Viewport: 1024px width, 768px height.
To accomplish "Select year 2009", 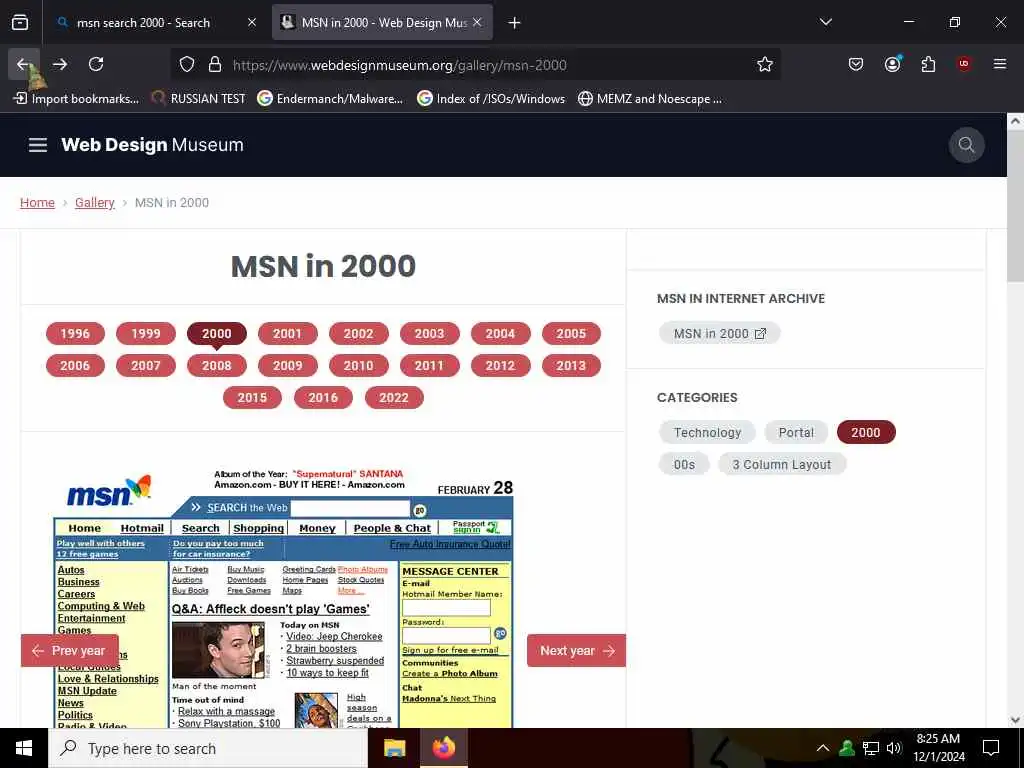I will pyautogui.click(x=287, y=366).
